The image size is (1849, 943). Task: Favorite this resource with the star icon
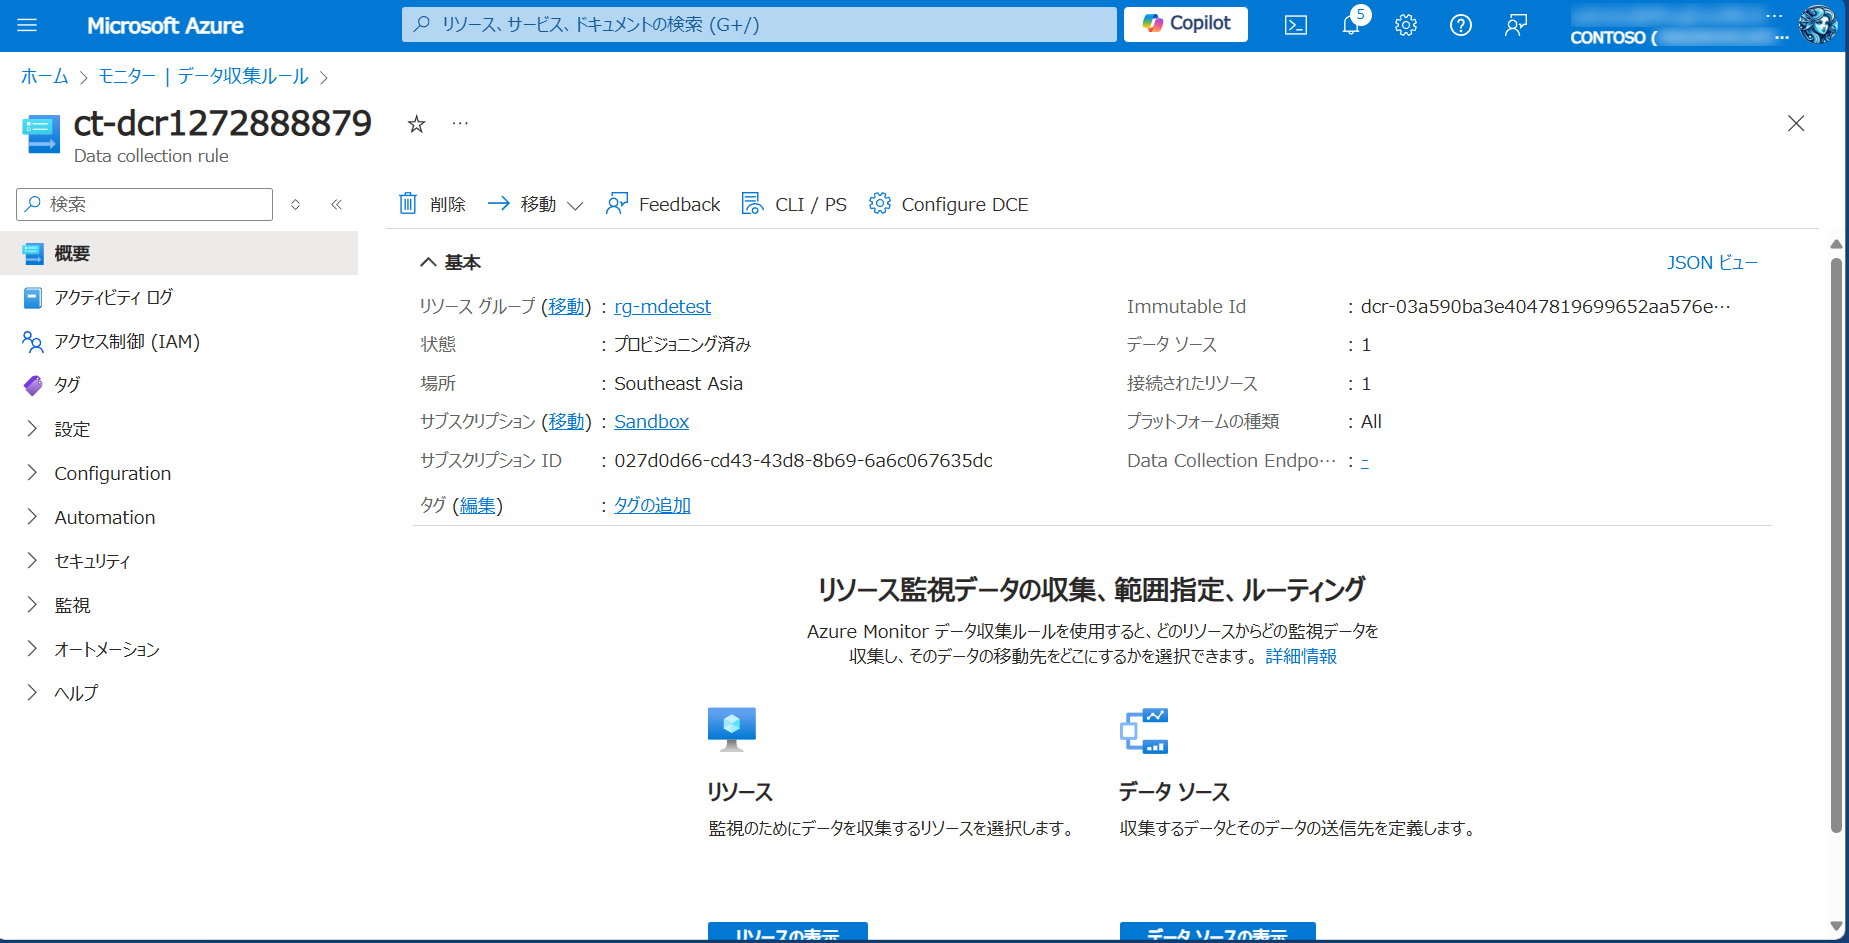tap(417, 124)
